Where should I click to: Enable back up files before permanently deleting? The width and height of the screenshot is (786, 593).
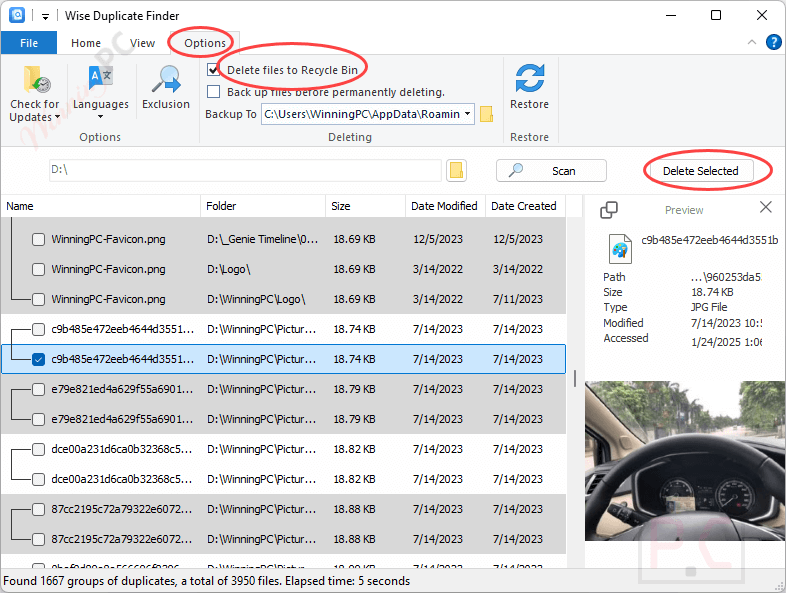[214, 92]
